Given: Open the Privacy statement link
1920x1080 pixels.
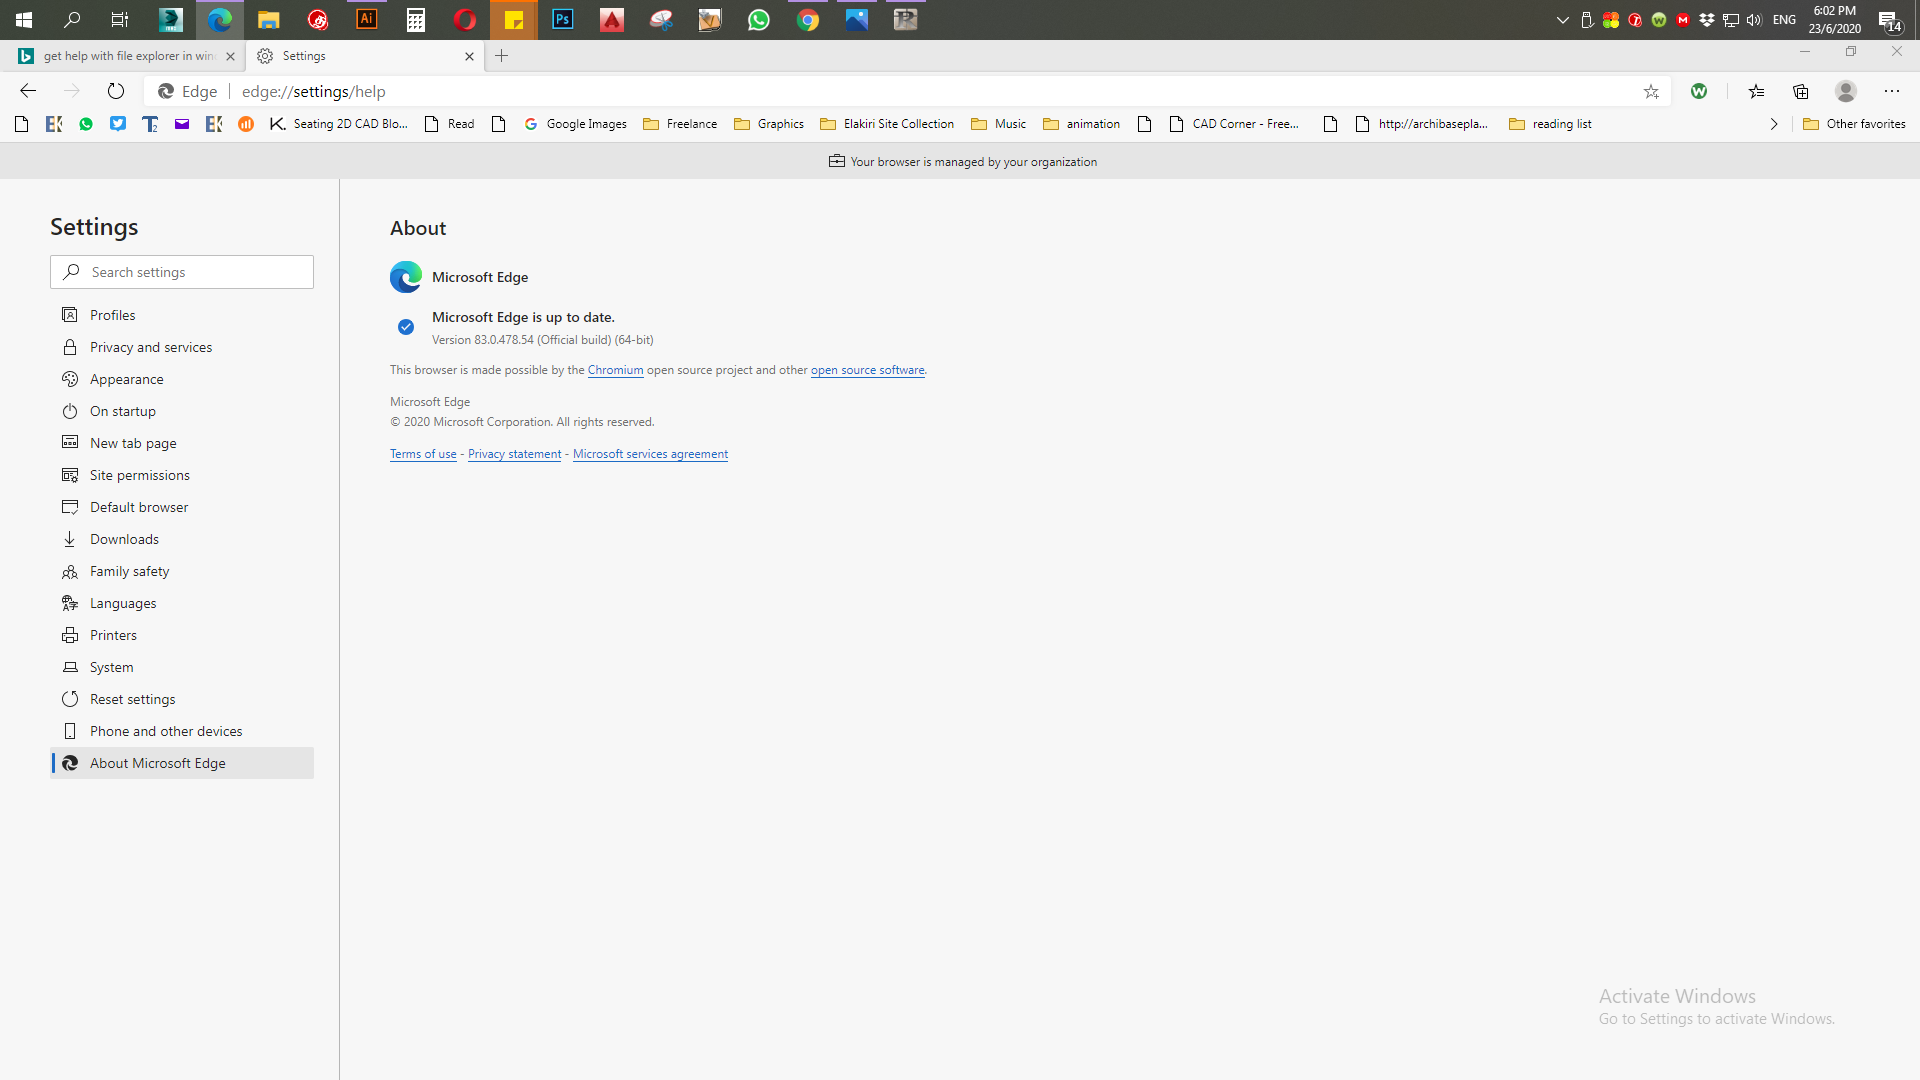Looking at the screenshot, I should click(514, 454).
